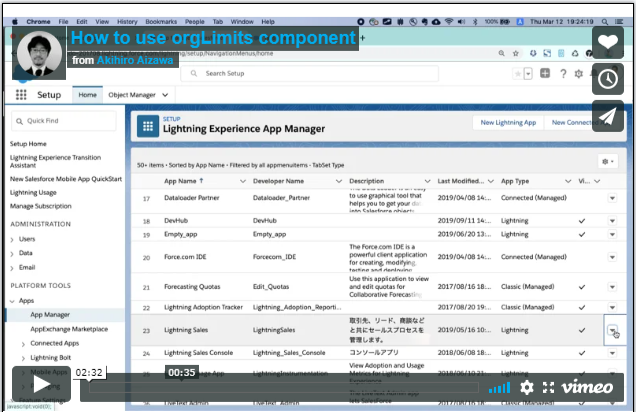Open History menu in menu bar
Image resolution: width=636 pixels, height=412 pixels.
(127, 21)
